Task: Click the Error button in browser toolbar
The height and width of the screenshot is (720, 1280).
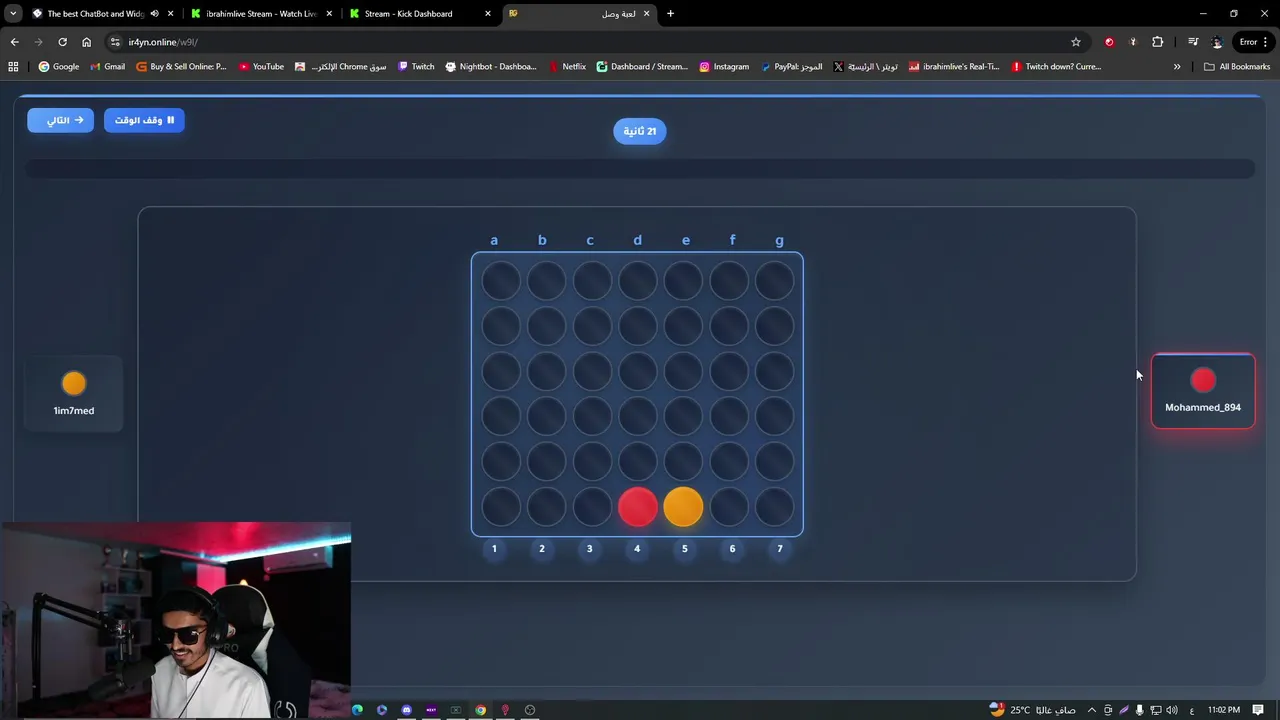Action: pyautogui.click(x=1254, y=42)
